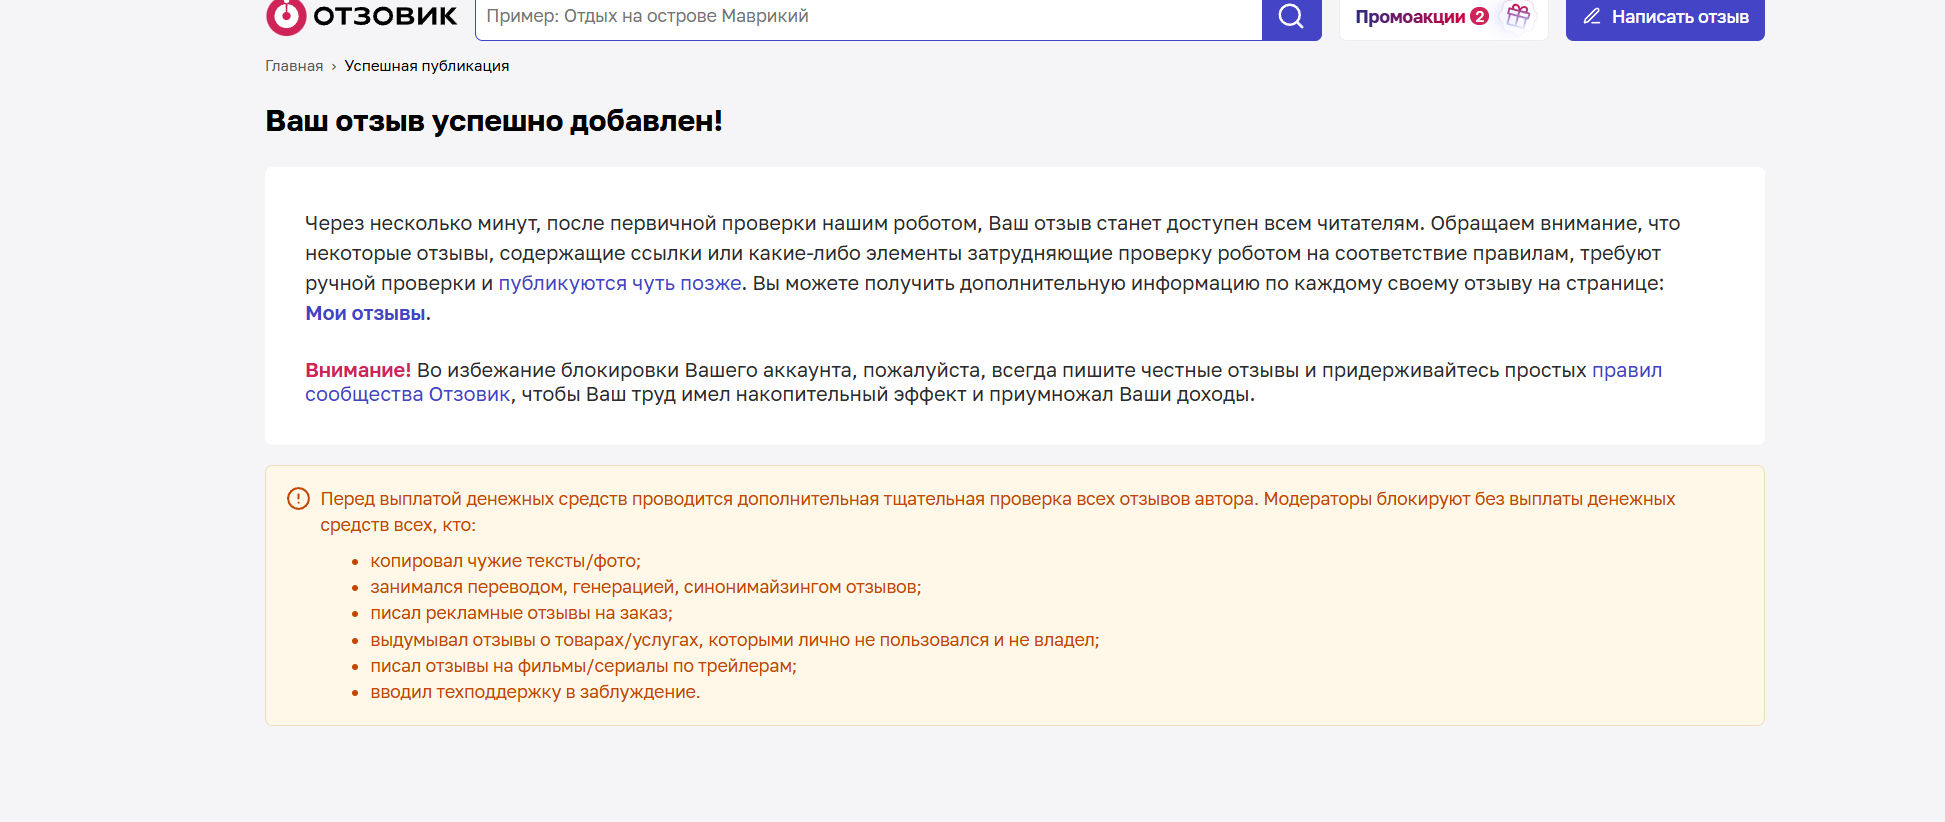Click the heading Ваш отзыв успешно добавлен!

coord(494,121)
